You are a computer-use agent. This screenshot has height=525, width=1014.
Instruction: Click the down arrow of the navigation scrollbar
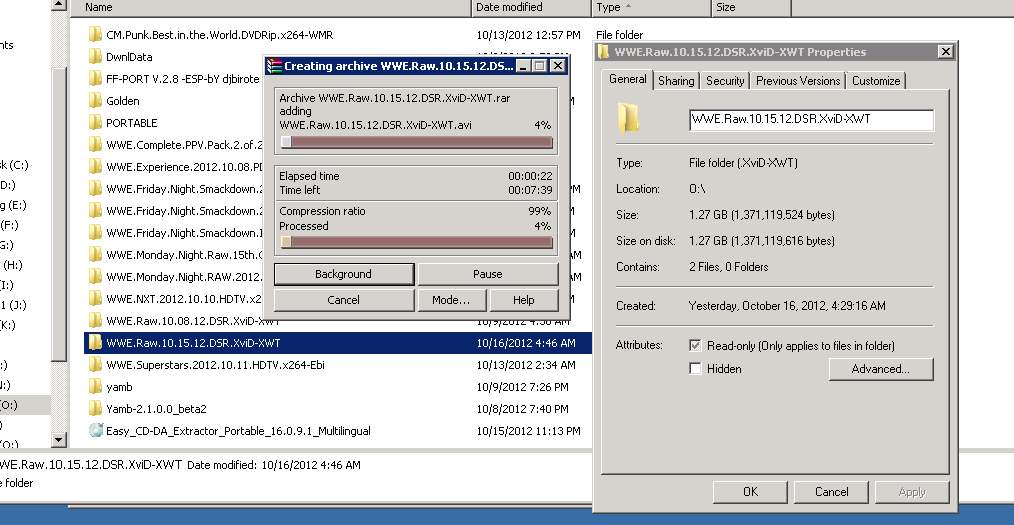(59, 440)
